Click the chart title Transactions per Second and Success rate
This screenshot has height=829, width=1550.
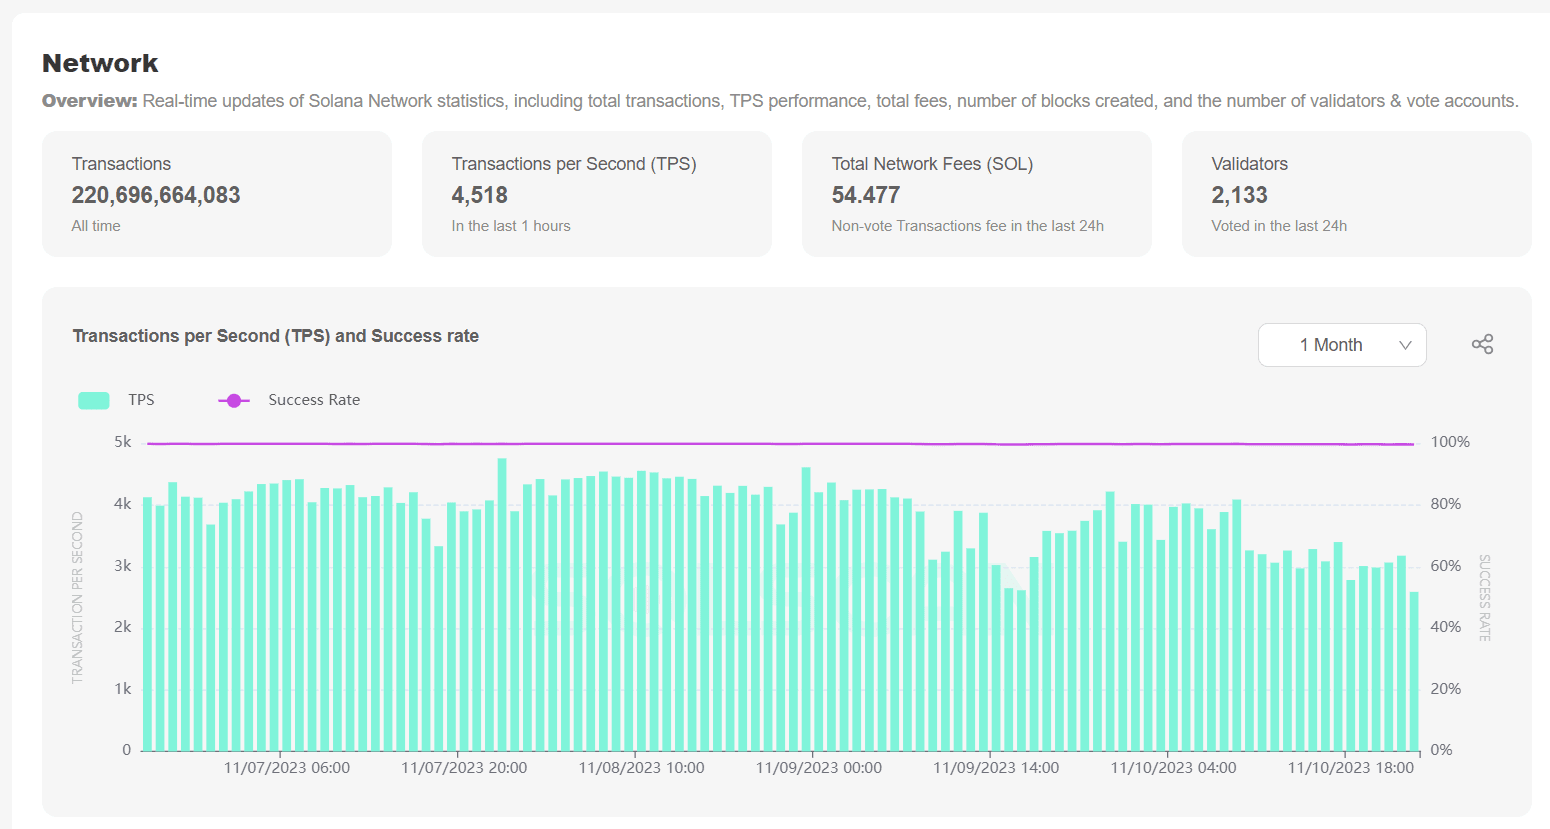point(276,335)
